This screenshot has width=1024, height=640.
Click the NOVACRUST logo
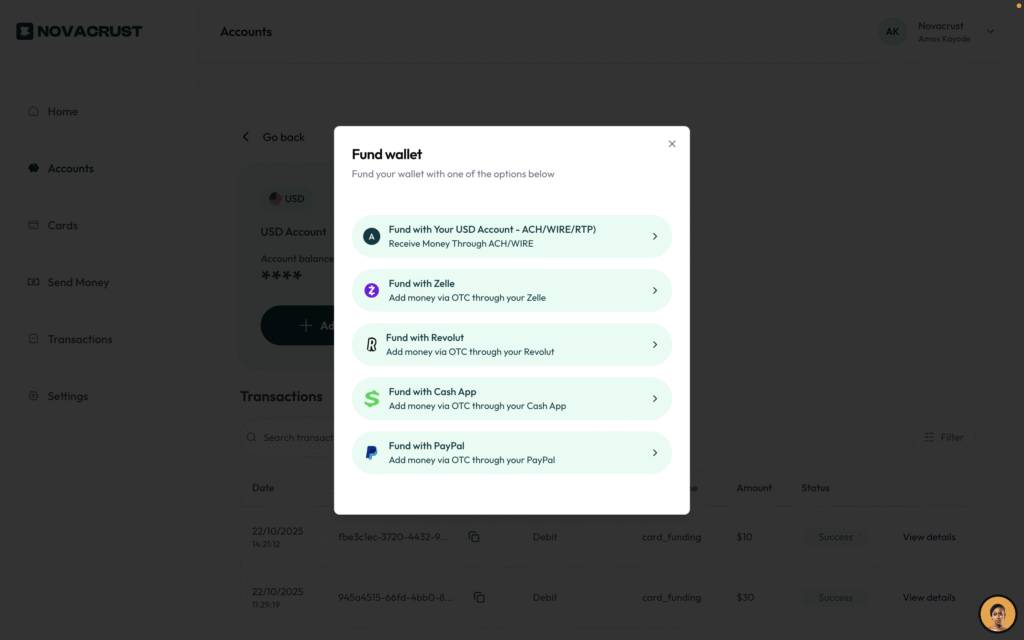(x=79, y=31)
